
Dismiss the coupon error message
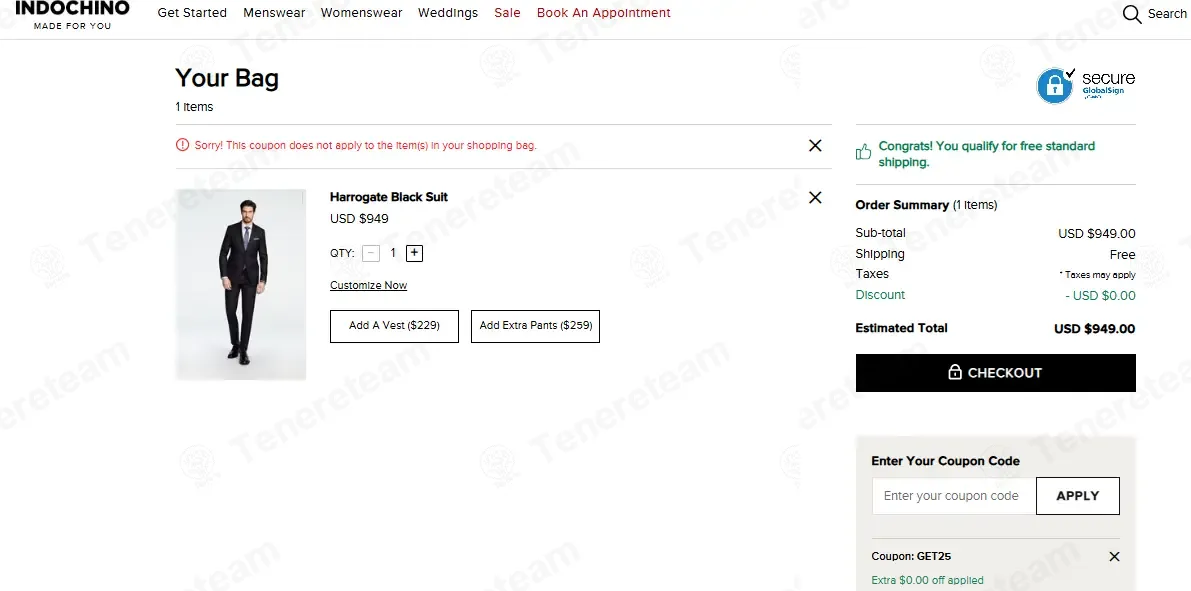click(815, 146)
